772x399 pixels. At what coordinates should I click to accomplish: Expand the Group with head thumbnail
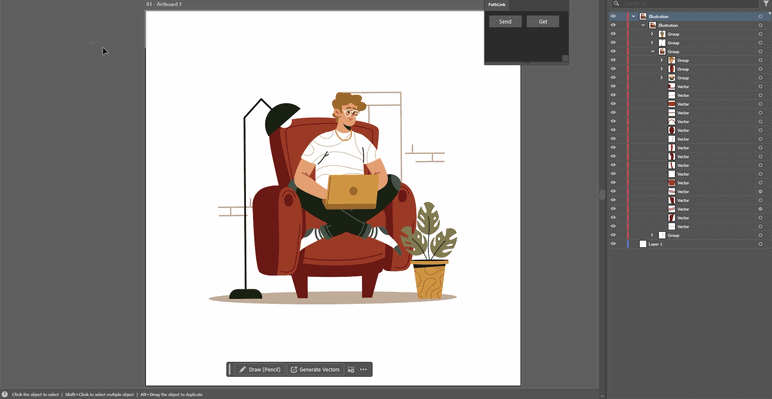(x=662, y=60)
